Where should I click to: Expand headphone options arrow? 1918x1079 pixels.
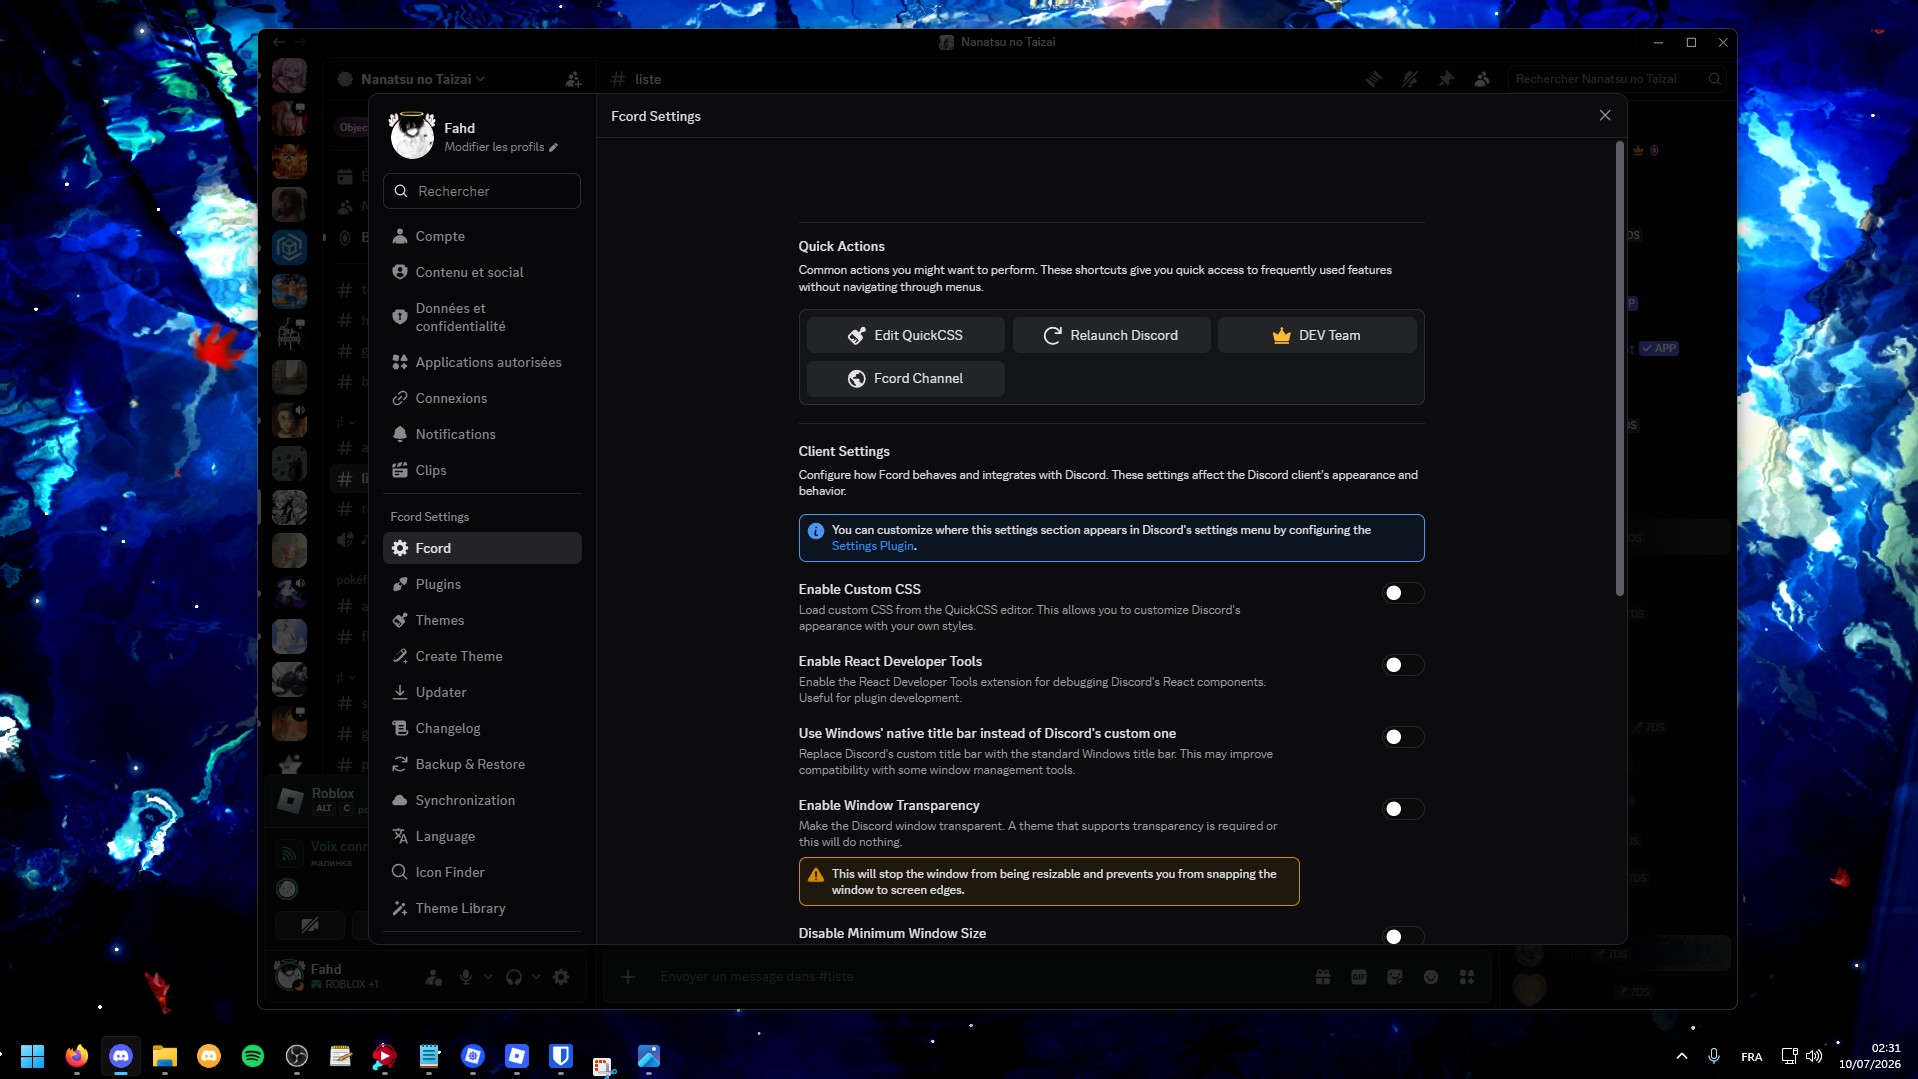coord(536,977)
